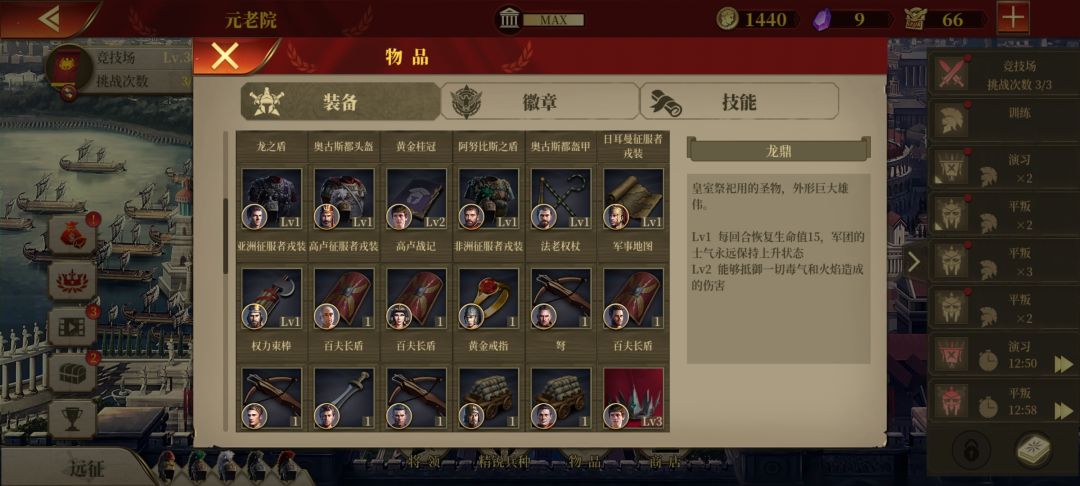Collapse the right task panel chevron

click(x=914, y=262)
